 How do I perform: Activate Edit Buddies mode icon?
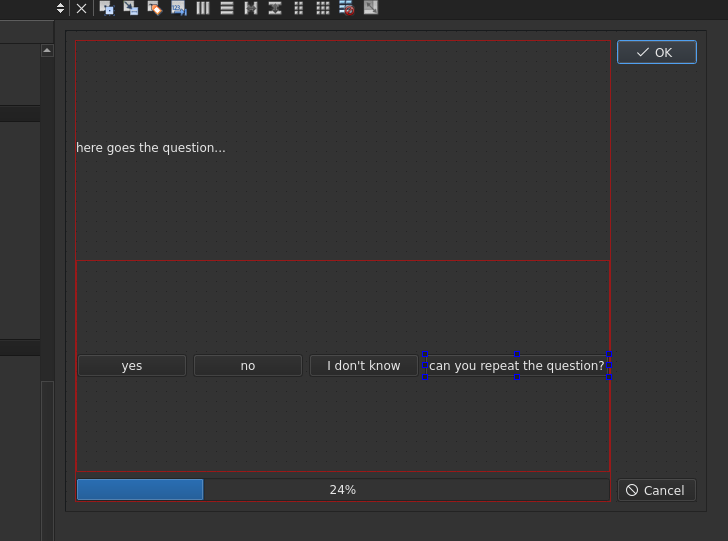click(155, 8)
